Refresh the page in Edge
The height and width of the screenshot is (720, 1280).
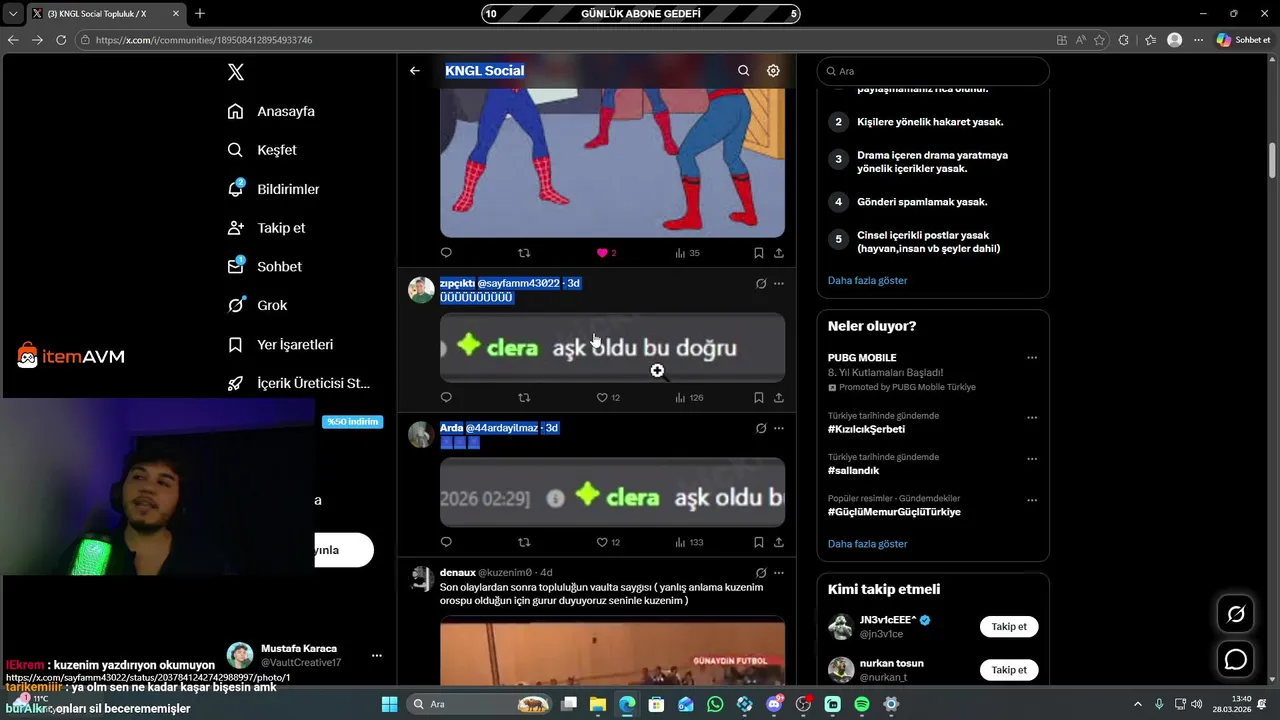pos(61,40)
